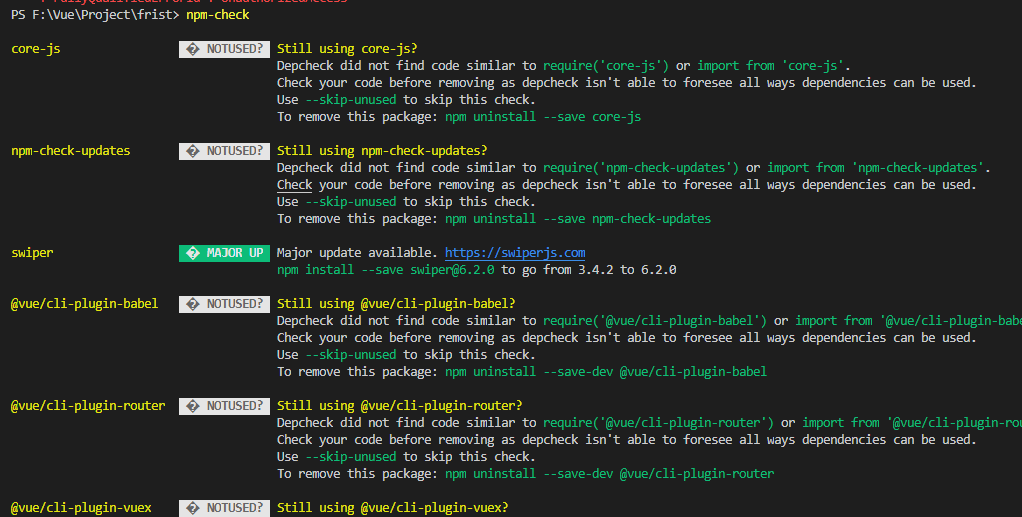Screen dimensions: 1022x517
Task: Select the @vue/cli-plugin-babel package name
Action: click(84, 304)
